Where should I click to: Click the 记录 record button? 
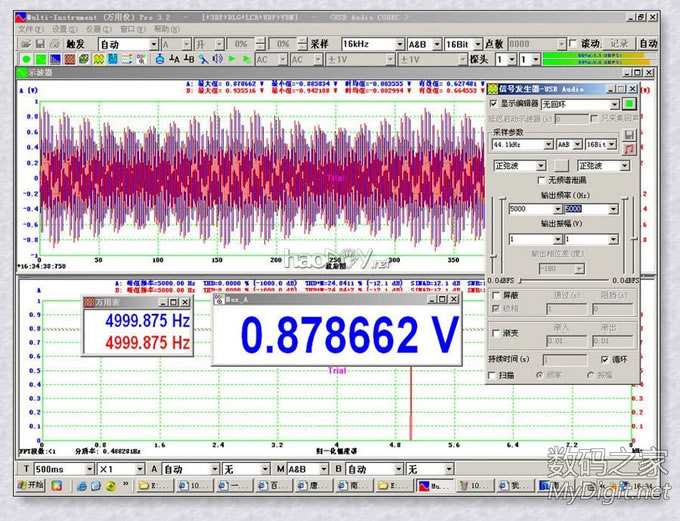click(x=619, y=44)
